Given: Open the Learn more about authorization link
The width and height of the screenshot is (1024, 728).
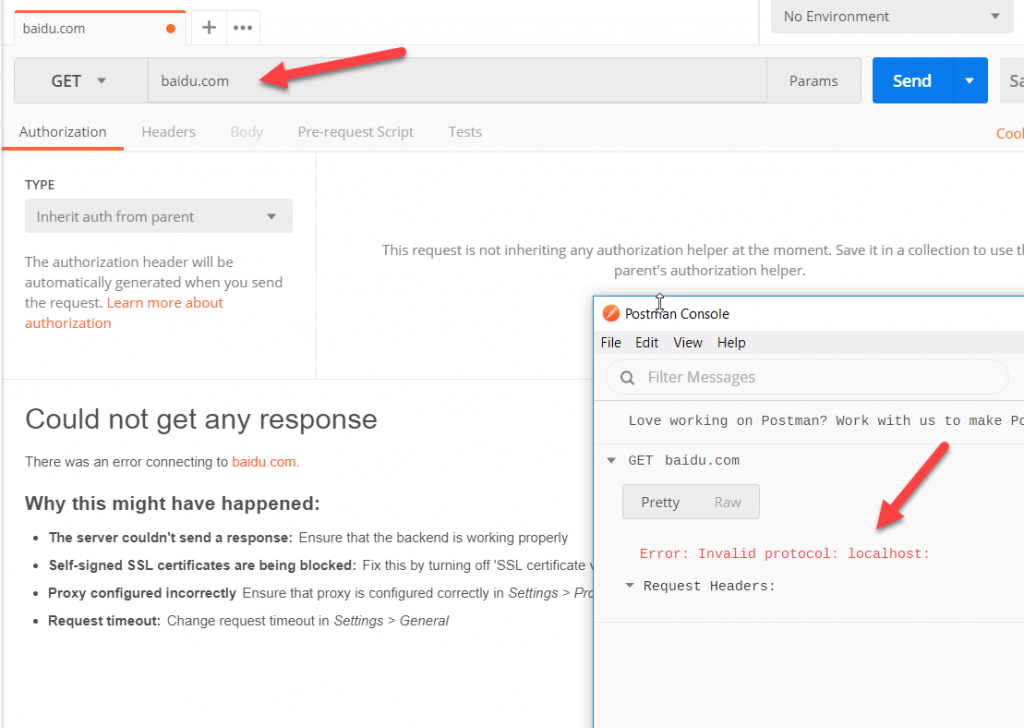Looking at the screenshot, I should click(124, 313).
